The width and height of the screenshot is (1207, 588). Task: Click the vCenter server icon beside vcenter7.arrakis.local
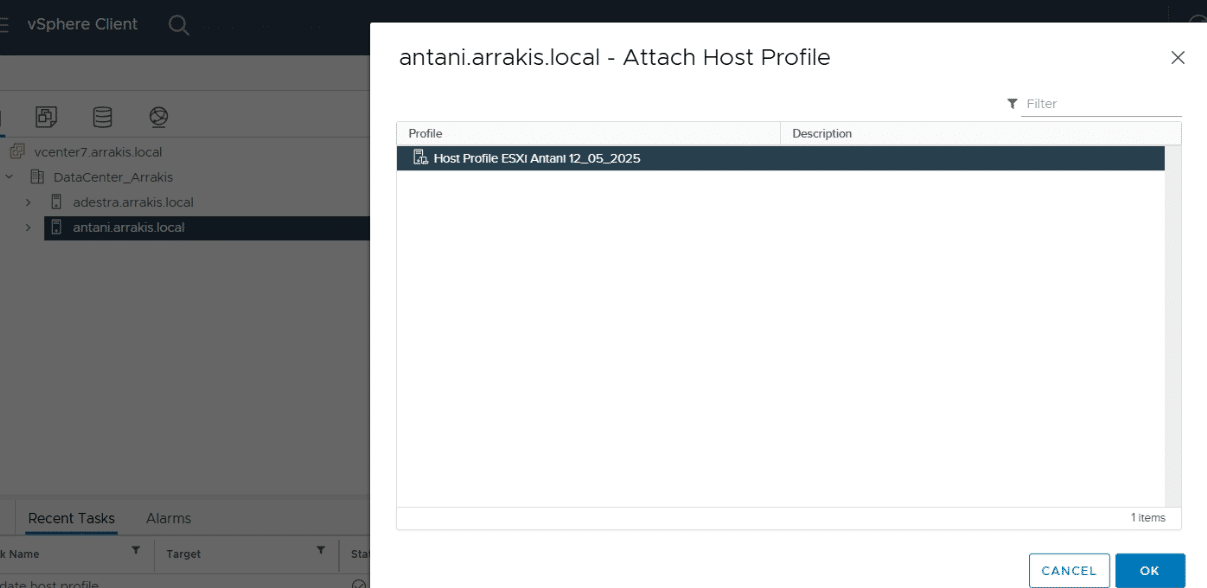(x=17, y=152)
